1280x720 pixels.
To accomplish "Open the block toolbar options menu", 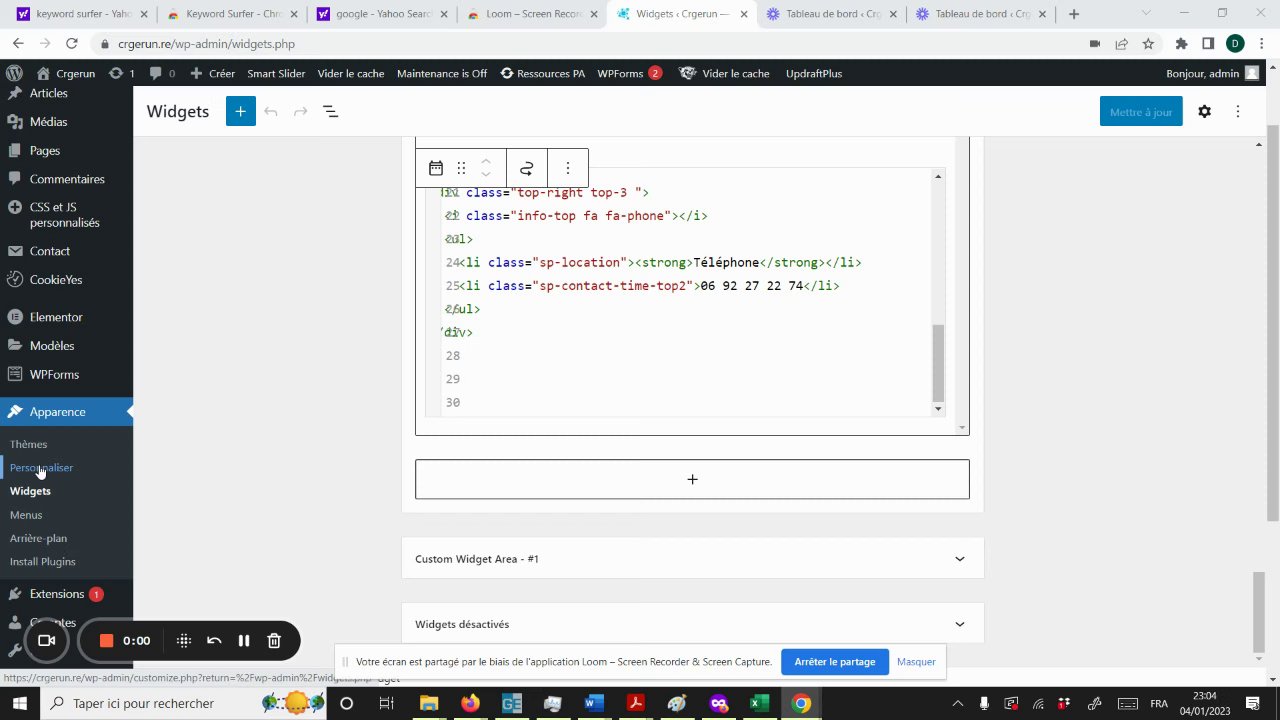I will 568,168.
